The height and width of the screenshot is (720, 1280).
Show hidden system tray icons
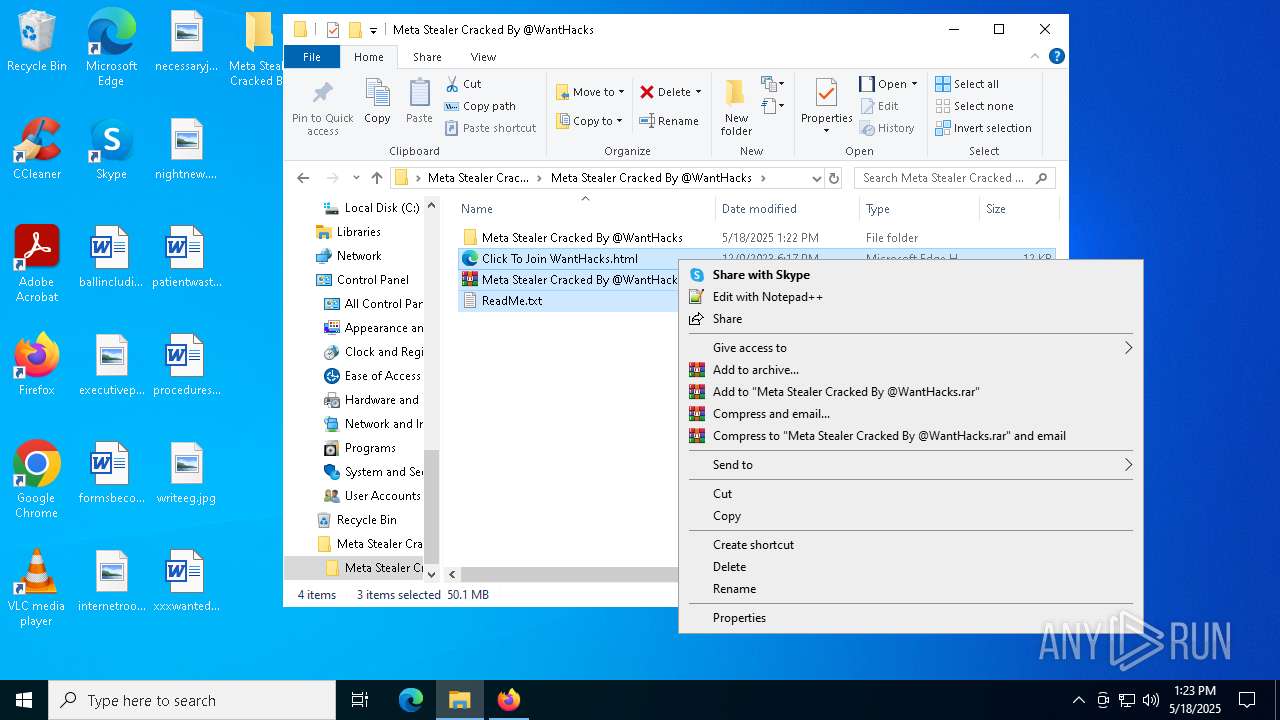click(x=1078, y=700)
